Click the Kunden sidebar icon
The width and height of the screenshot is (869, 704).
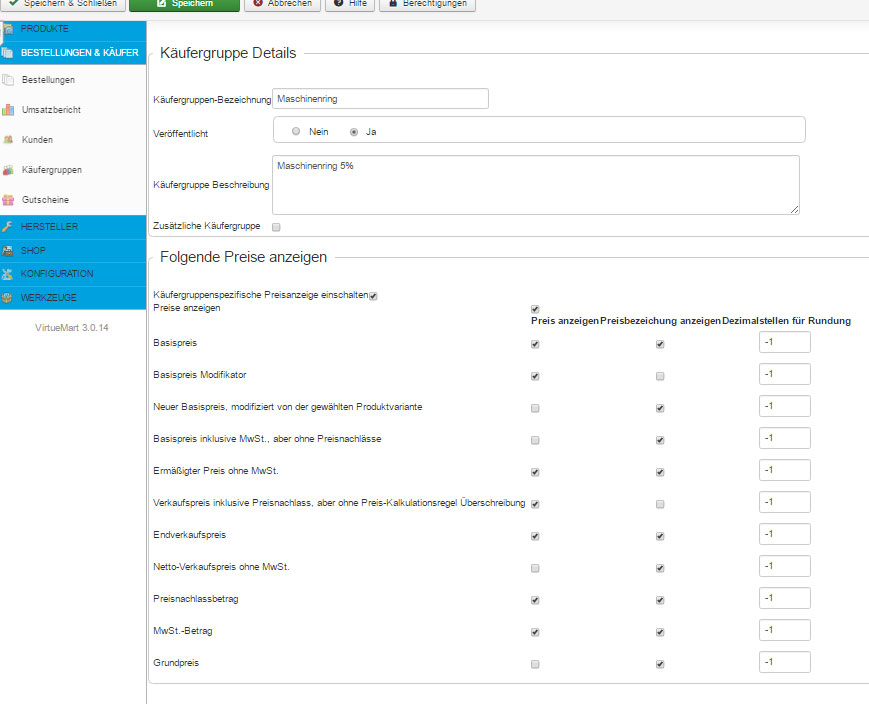click(x=8, y=140)
